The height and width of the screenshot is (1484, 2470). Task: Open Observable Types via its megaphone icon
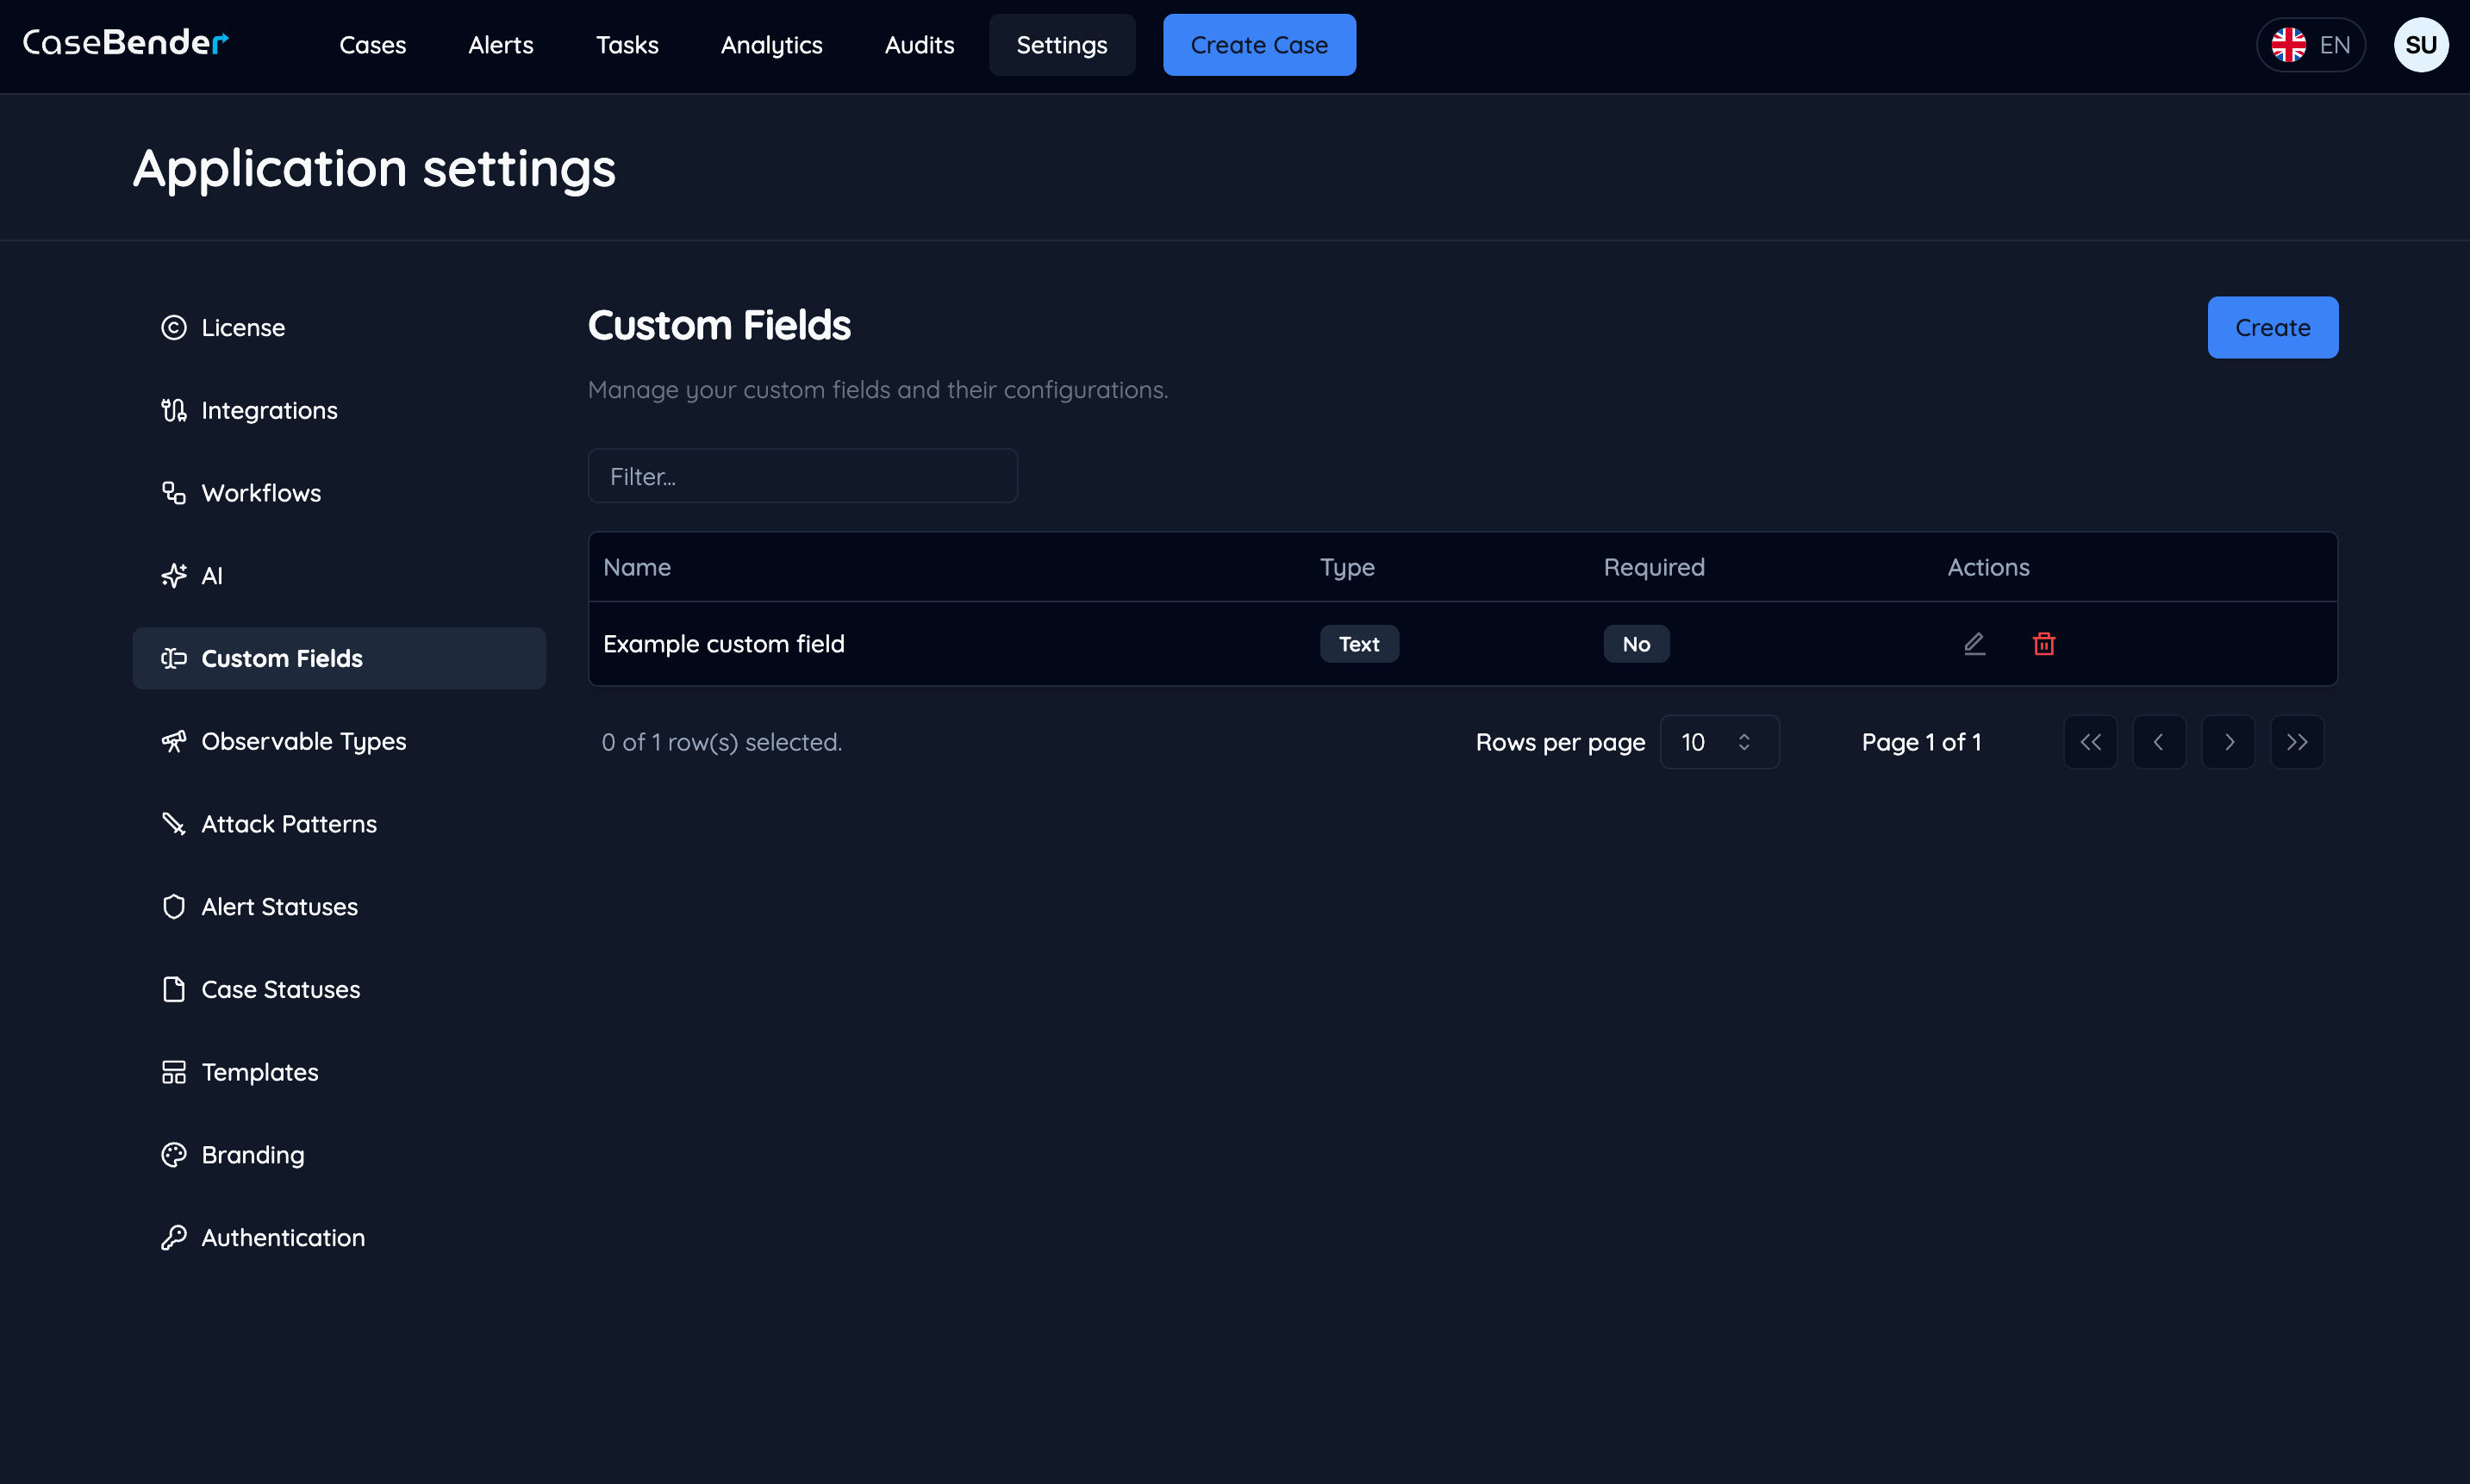tap(173, 741)
